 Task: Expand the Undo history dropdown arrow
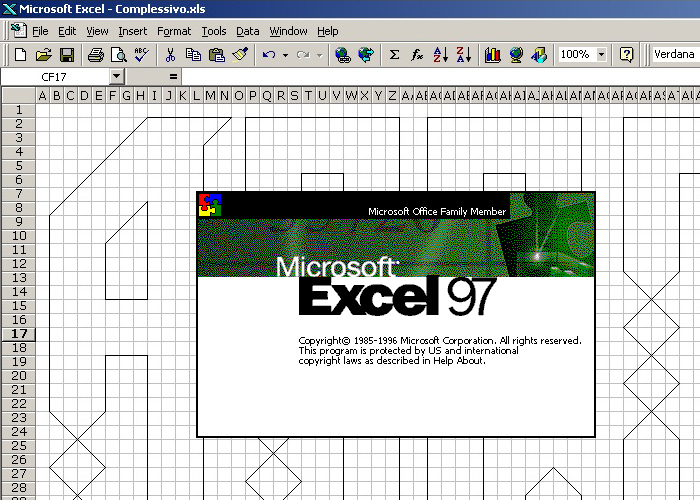click(x=285, y=55)
